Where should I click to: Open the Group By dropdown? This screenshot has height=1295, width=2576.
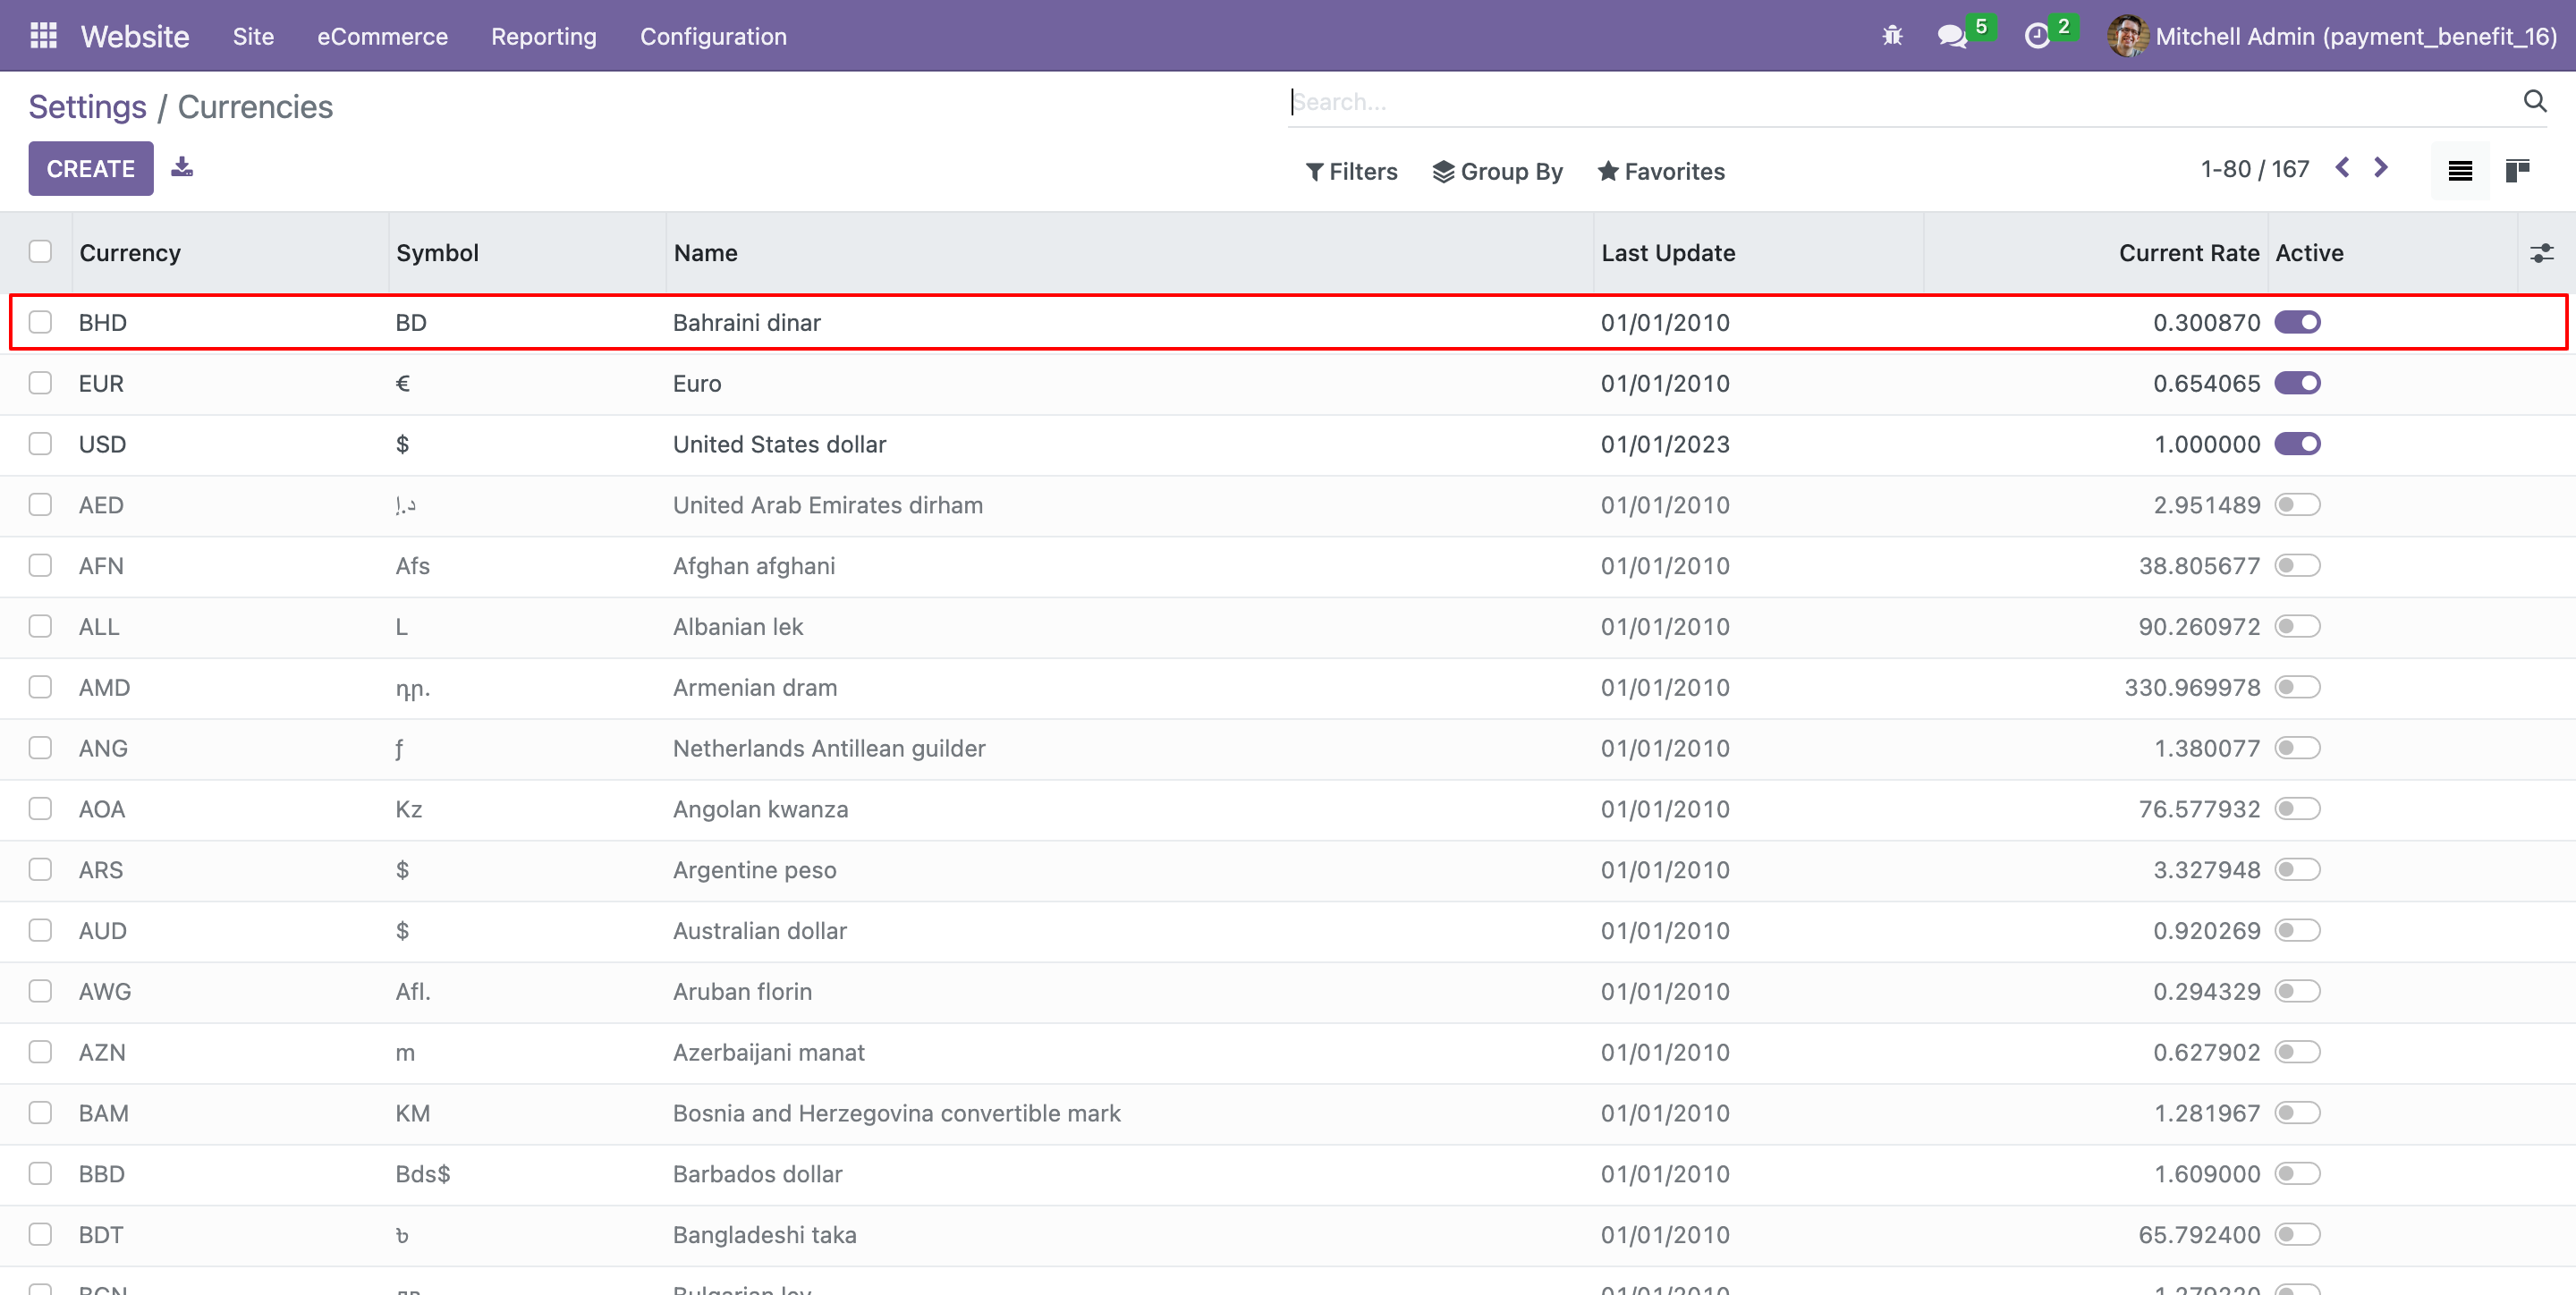[x=1497, y=172]
